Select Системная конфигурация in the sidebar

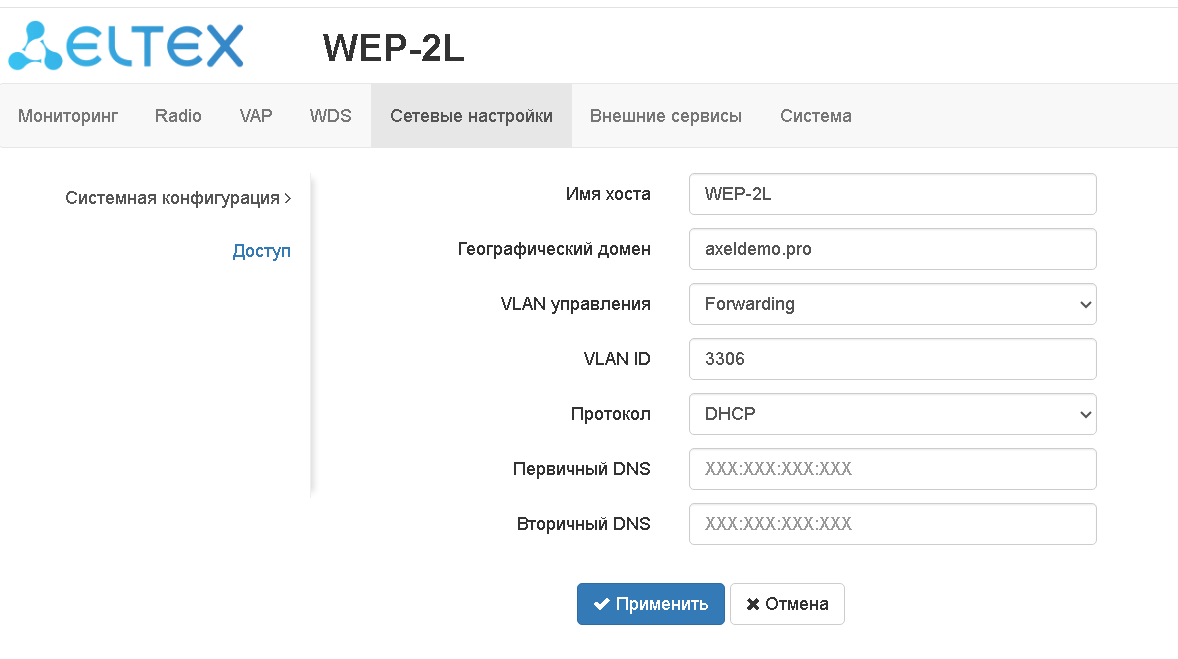tap(172, 198)
